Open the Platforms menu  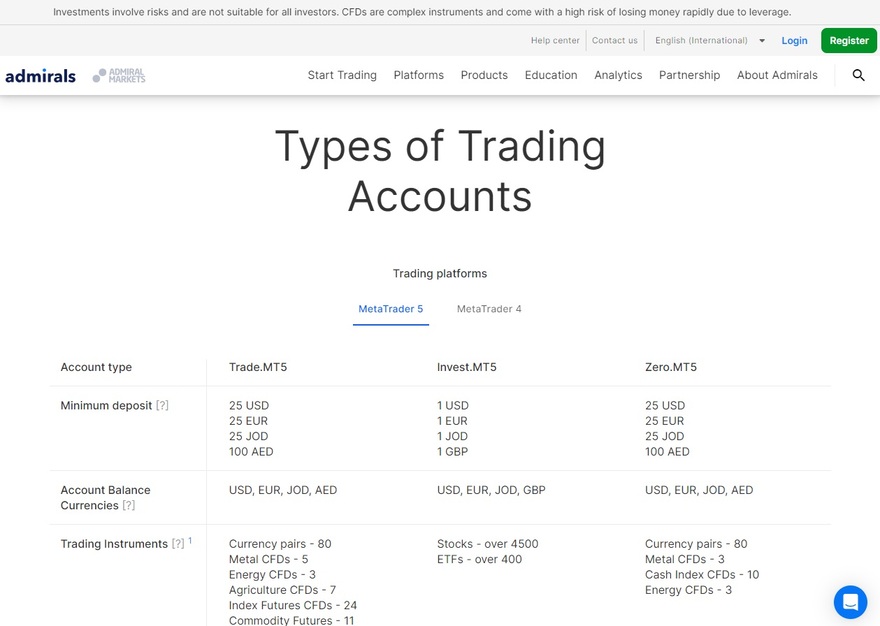click(x=419, y=75)
